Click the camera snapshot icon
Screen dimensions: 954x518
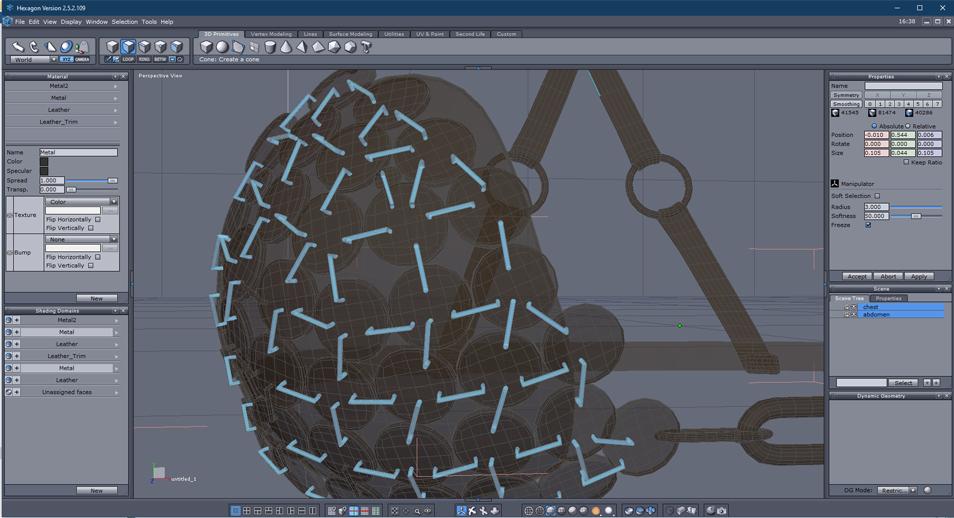coord(722,511)
